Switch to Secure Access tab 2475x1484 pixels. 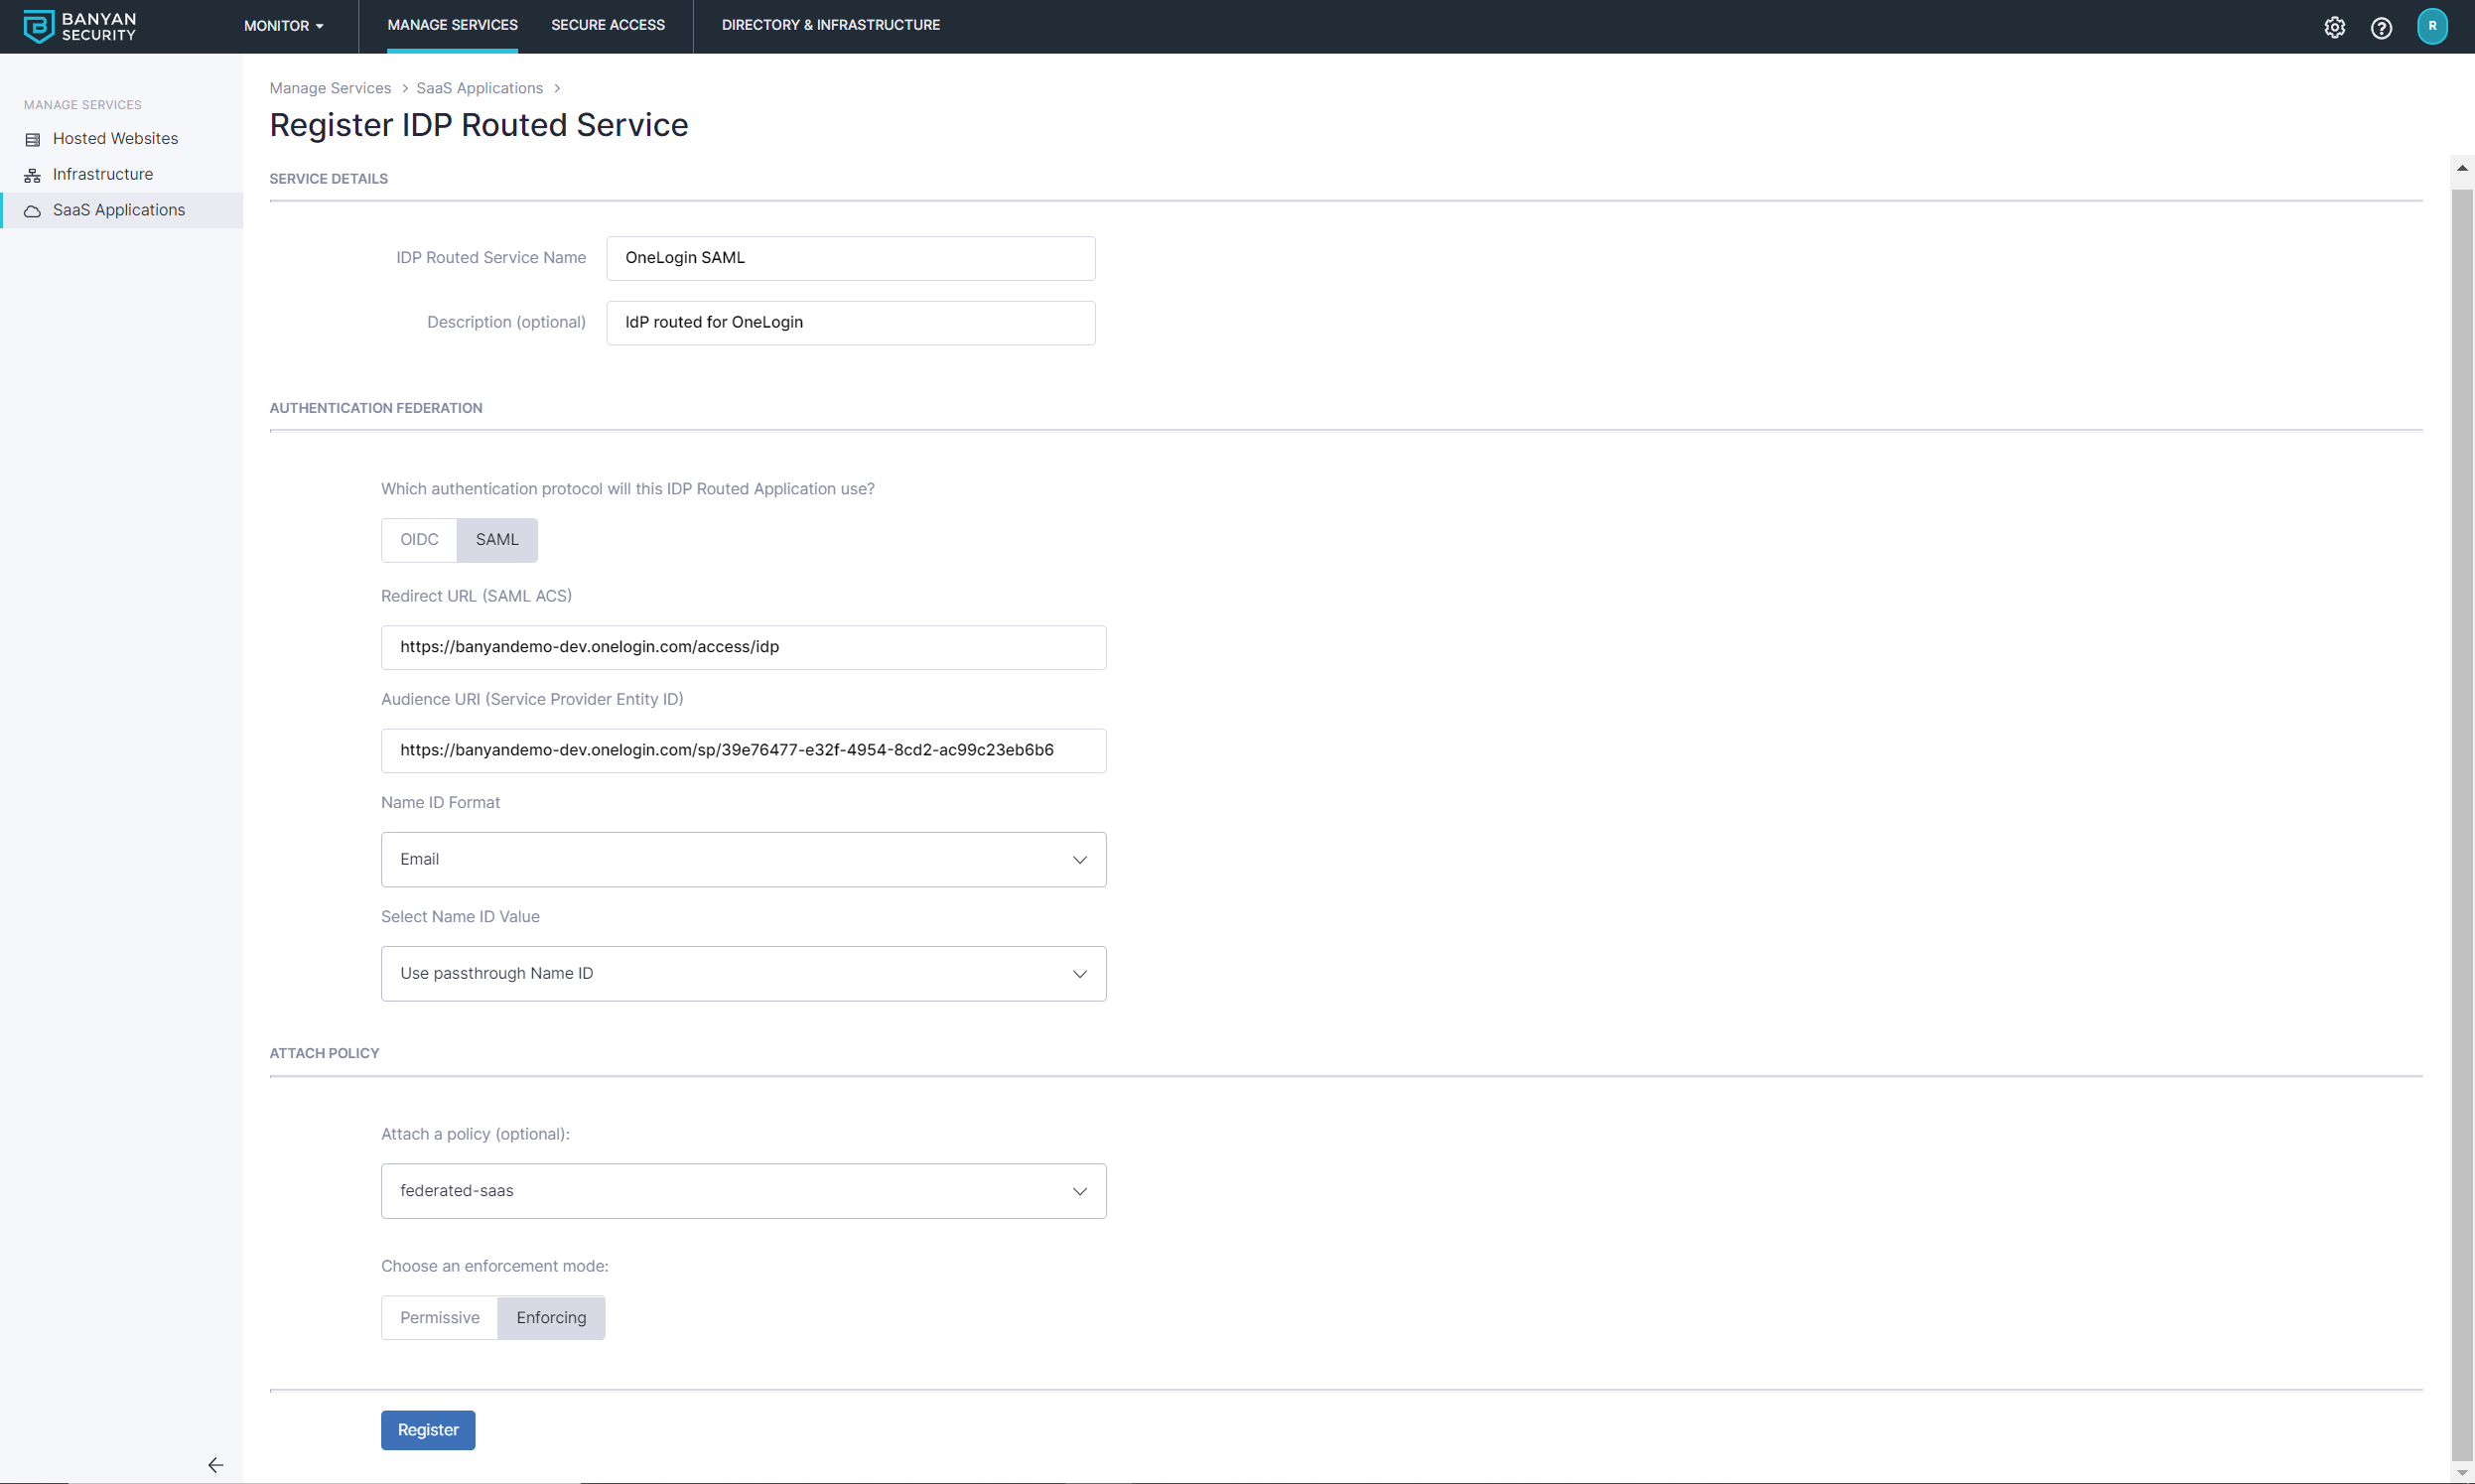[607, 25]
